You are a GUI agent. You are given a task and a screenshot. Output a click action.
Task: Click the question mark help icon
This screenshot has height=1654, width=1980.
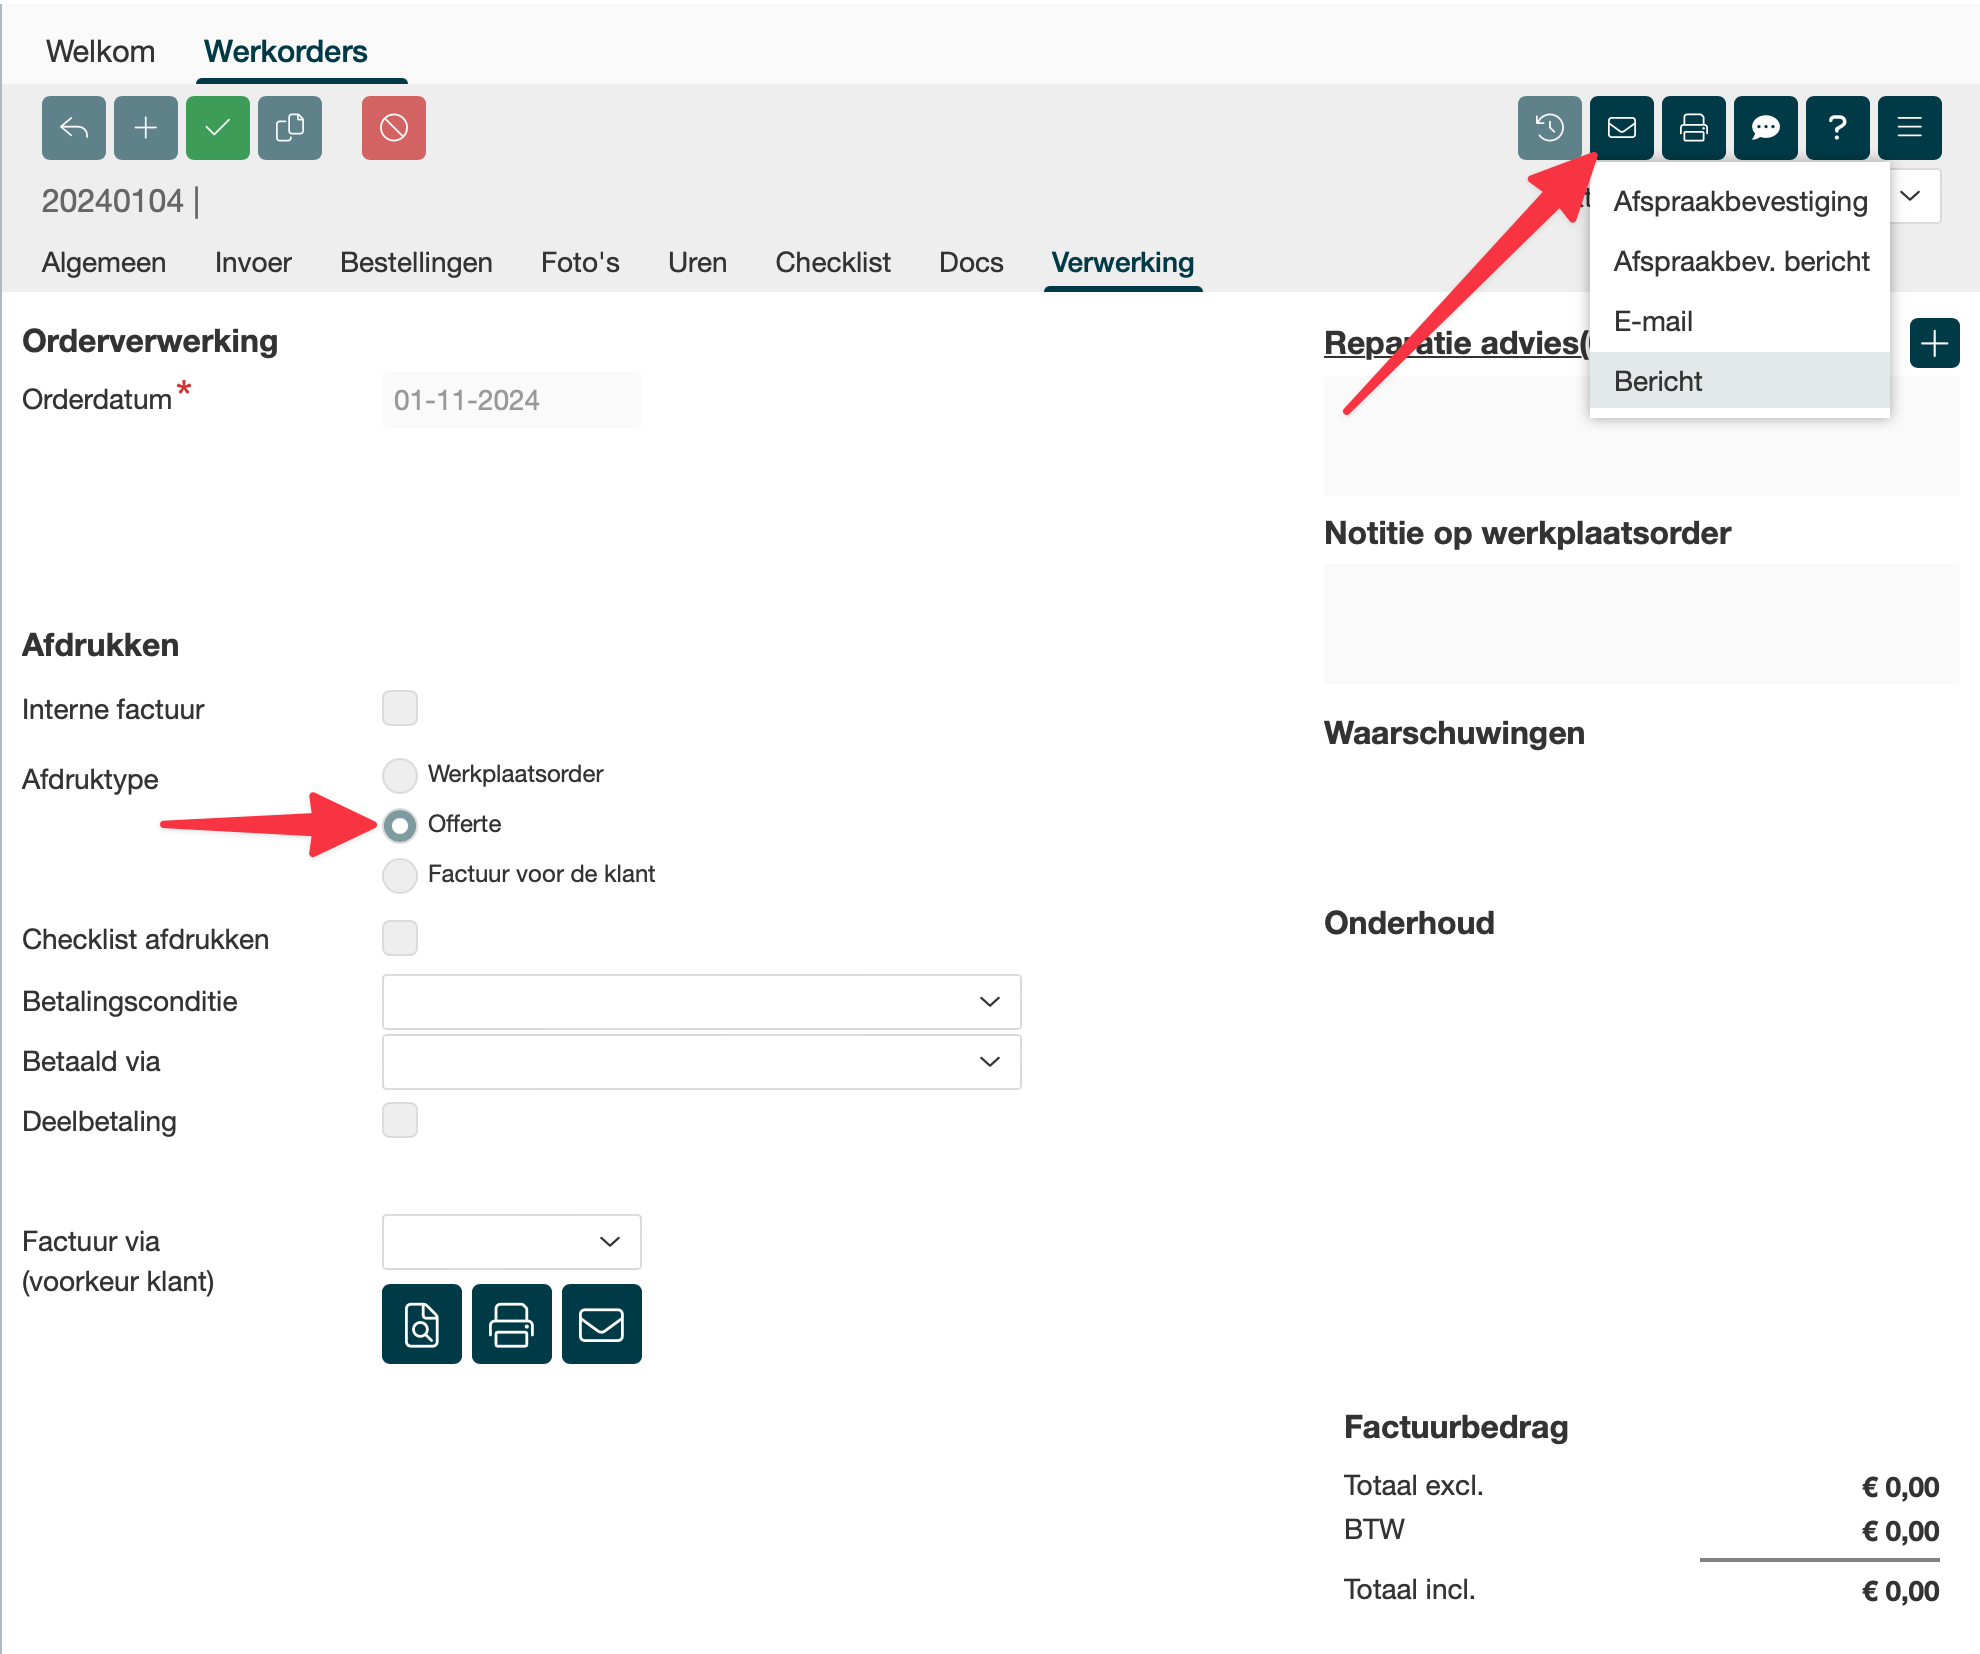click(x=1837, y=128)
